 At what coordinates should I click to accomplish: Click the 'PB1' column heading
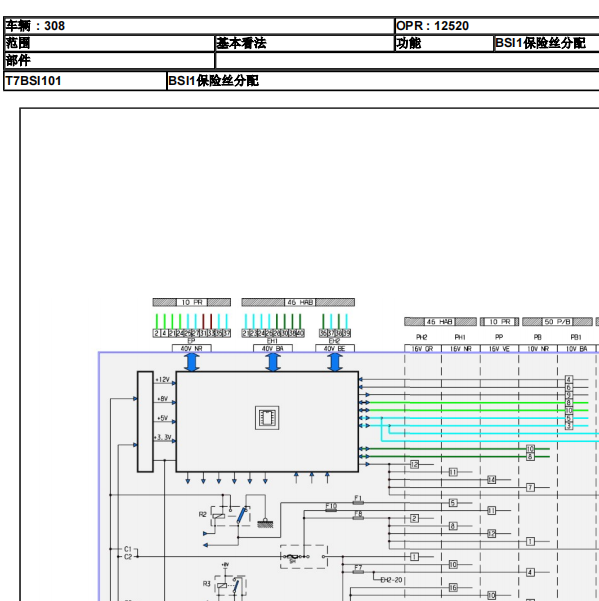(576, 337)
